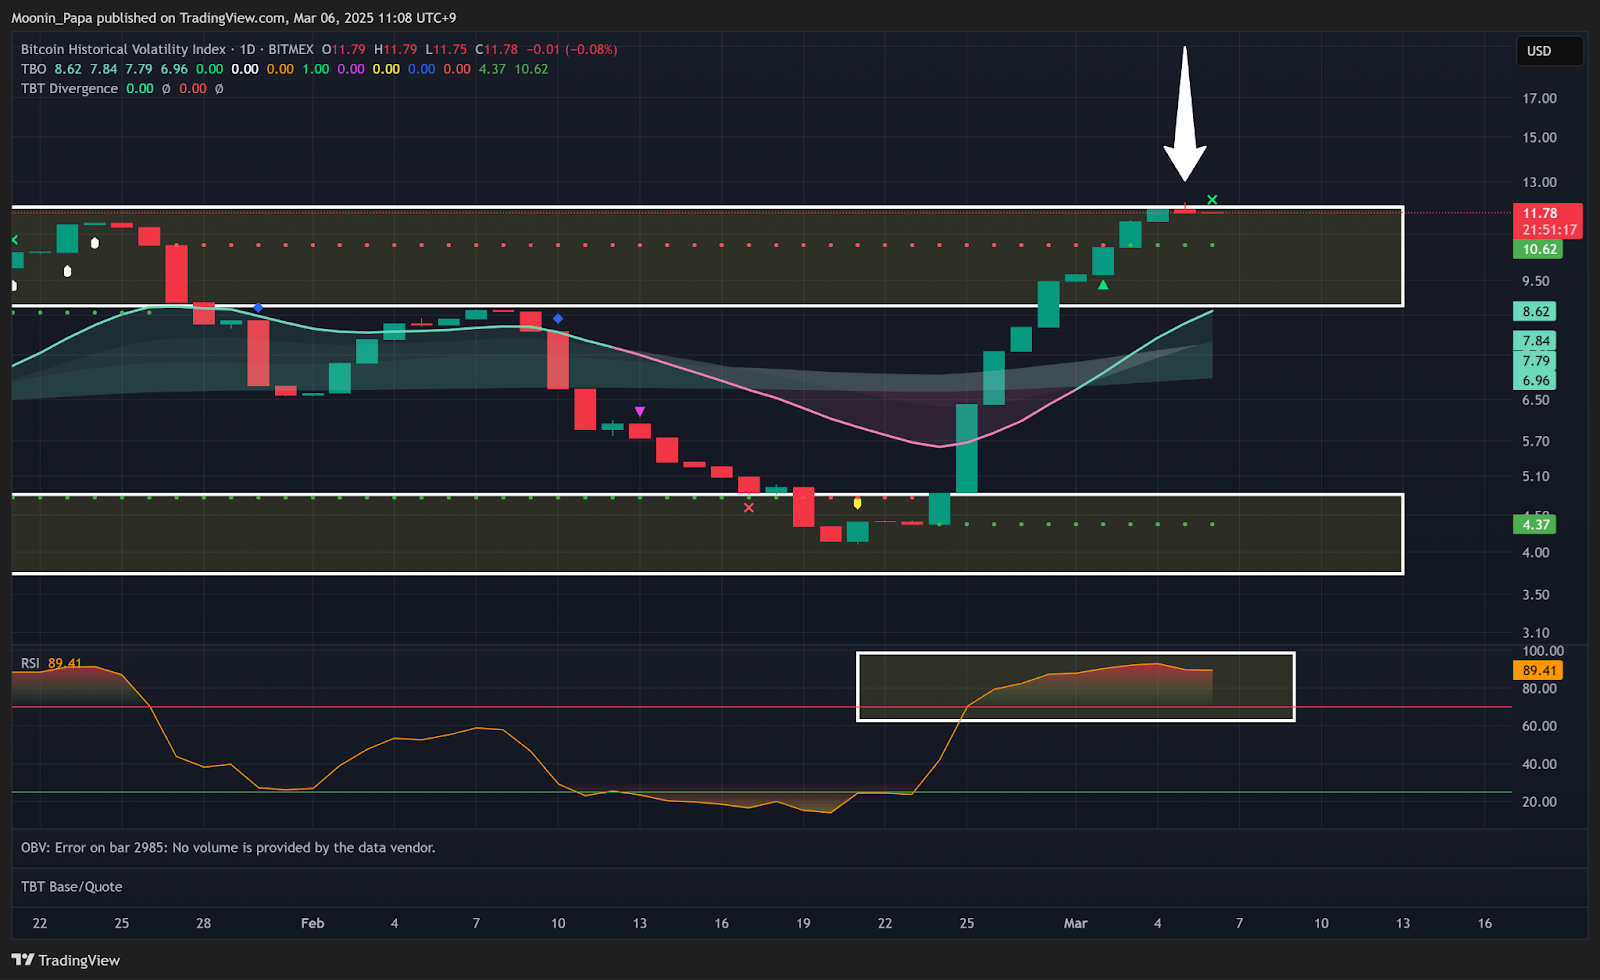Select the green 10.62 price axis label

[x=1538, y=250]
